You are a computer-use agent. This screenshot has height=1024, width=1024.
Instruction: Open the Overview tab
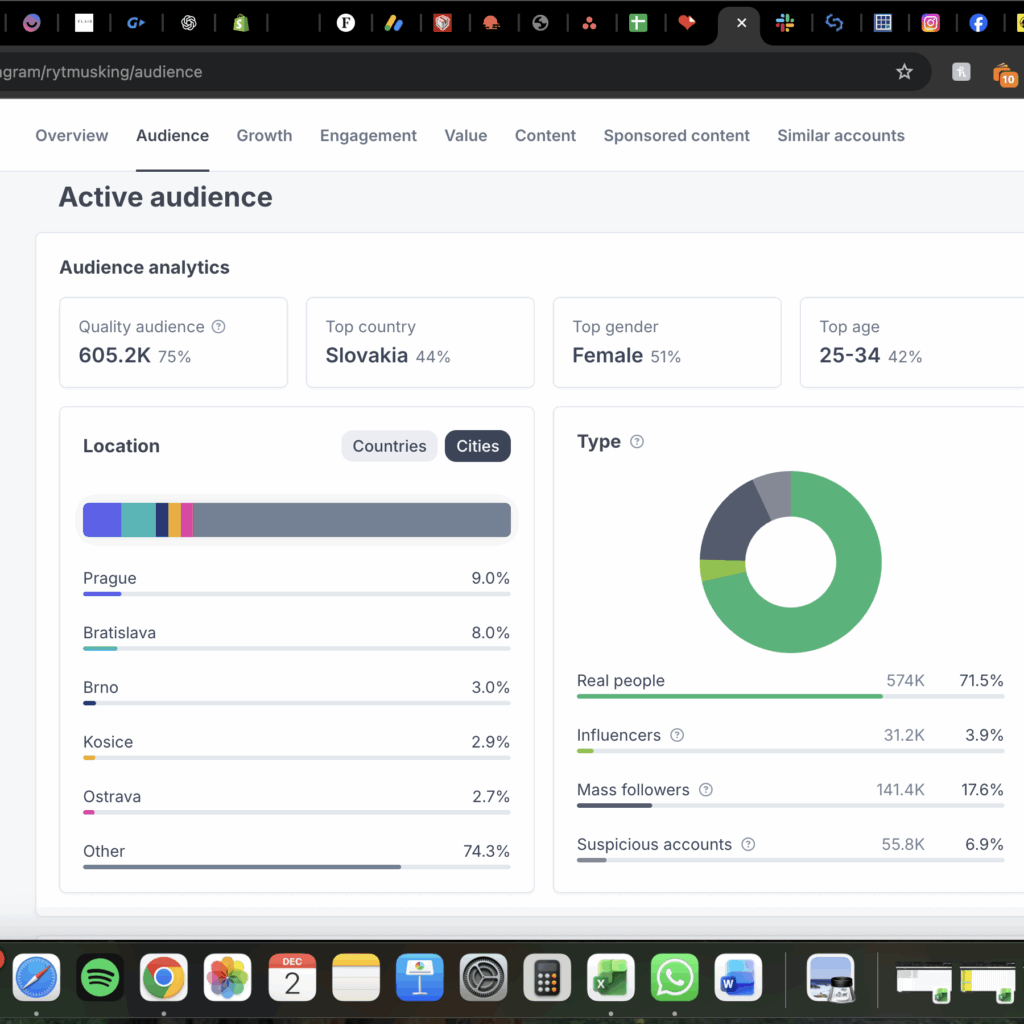tap(72, 136)
